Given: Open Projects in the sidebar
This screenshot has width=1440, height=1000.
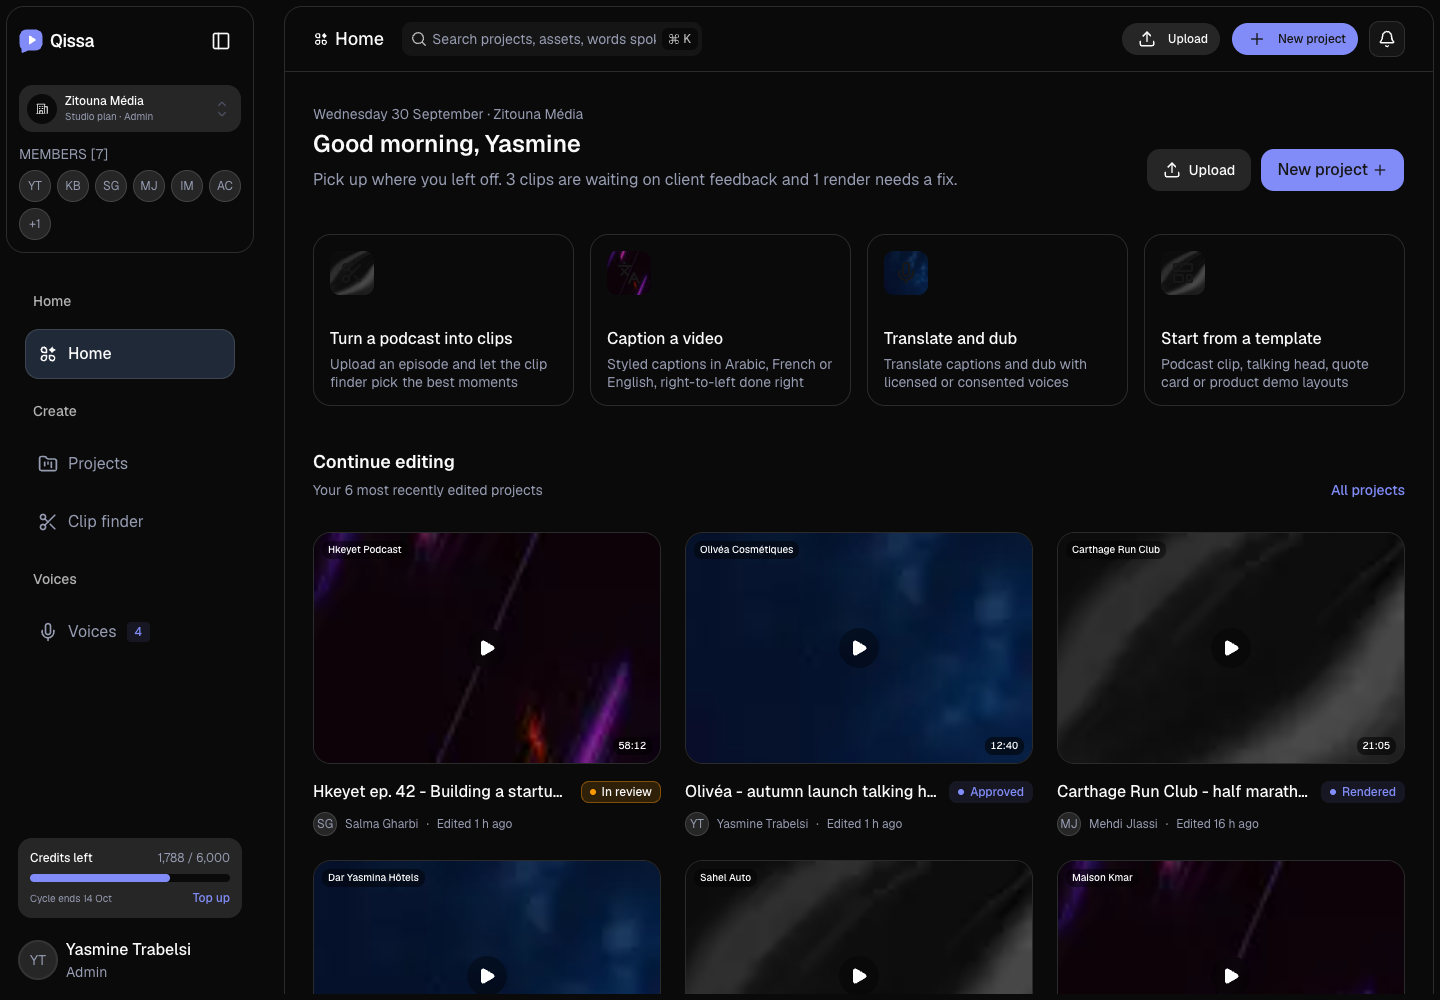Looking at the screenshot, I should coord(130,464).
